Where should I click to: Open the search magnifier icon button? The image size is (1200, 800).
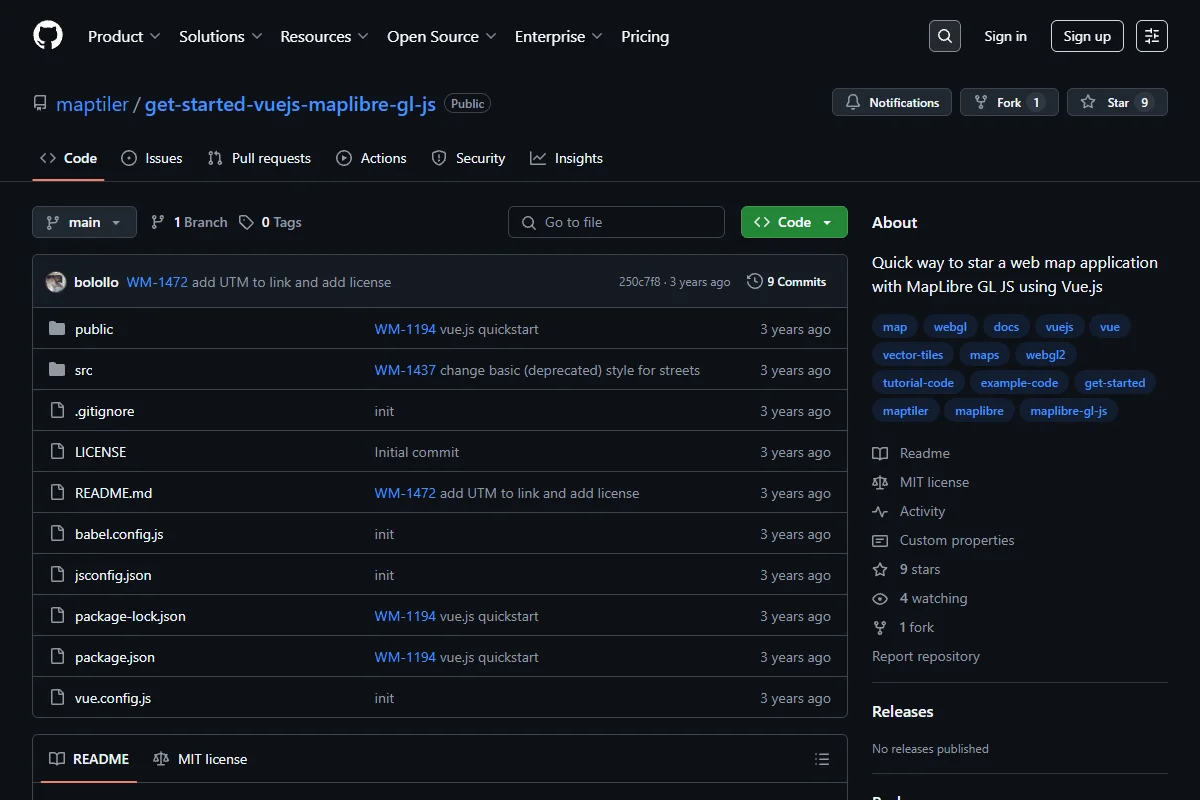click(945, 36)
